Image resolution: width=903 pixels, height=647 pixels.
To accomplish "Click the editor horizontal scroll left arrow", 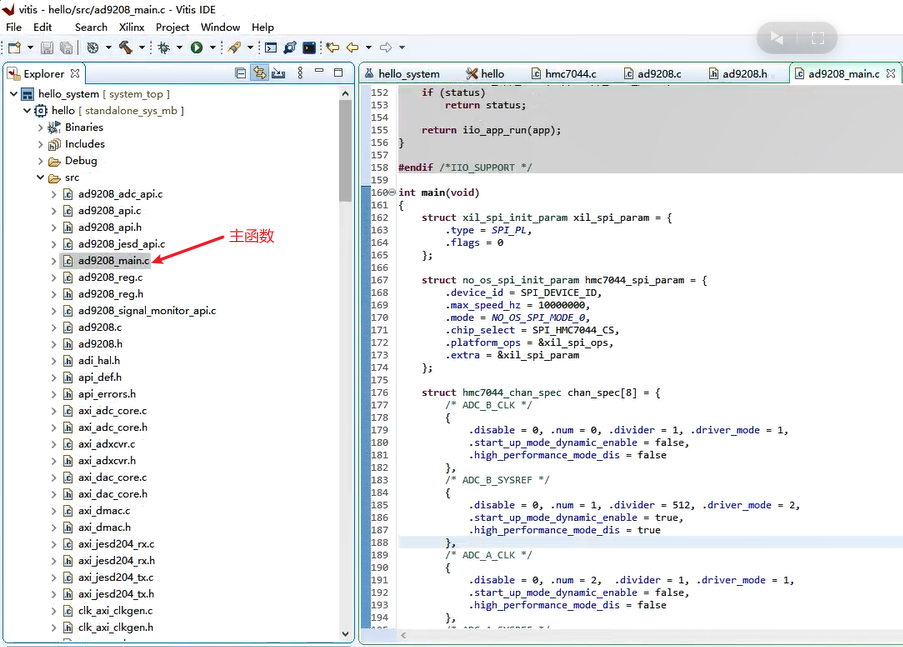I will (404, 635).
